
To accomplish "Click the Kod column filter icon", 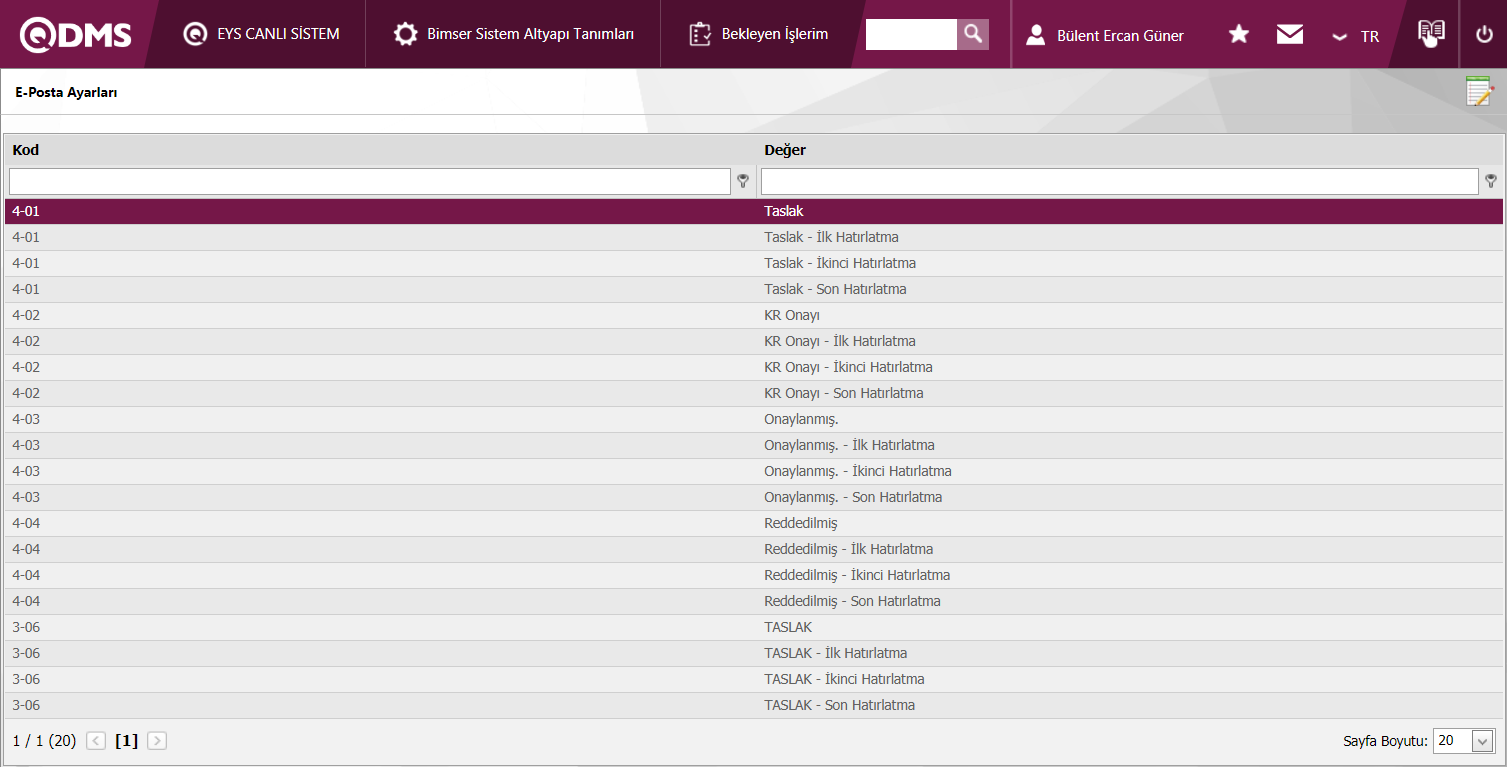I will point(743,181).
